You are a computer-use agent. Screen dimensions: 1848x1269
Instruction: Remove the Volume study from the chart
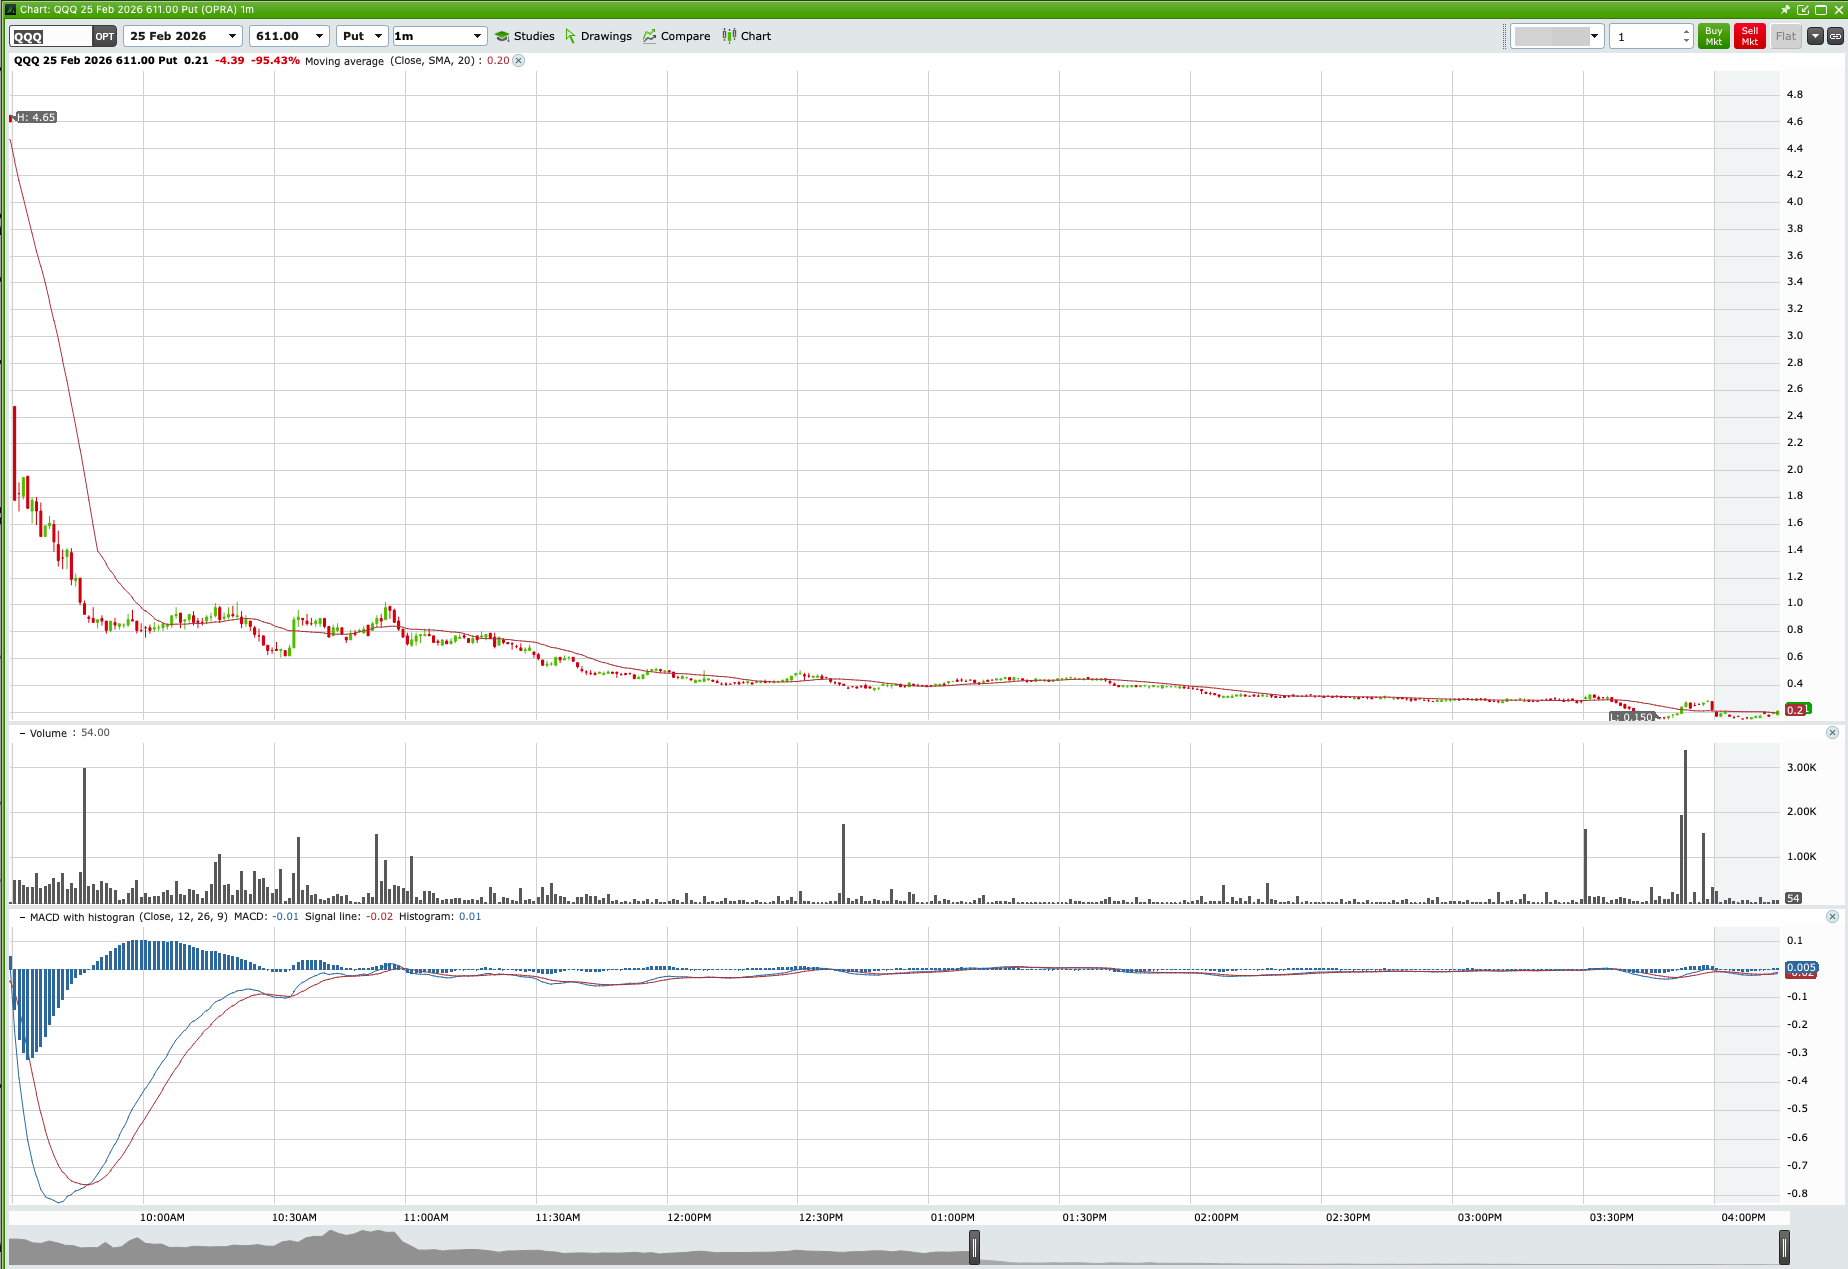pyautogui.click(x=1833, y=732)
